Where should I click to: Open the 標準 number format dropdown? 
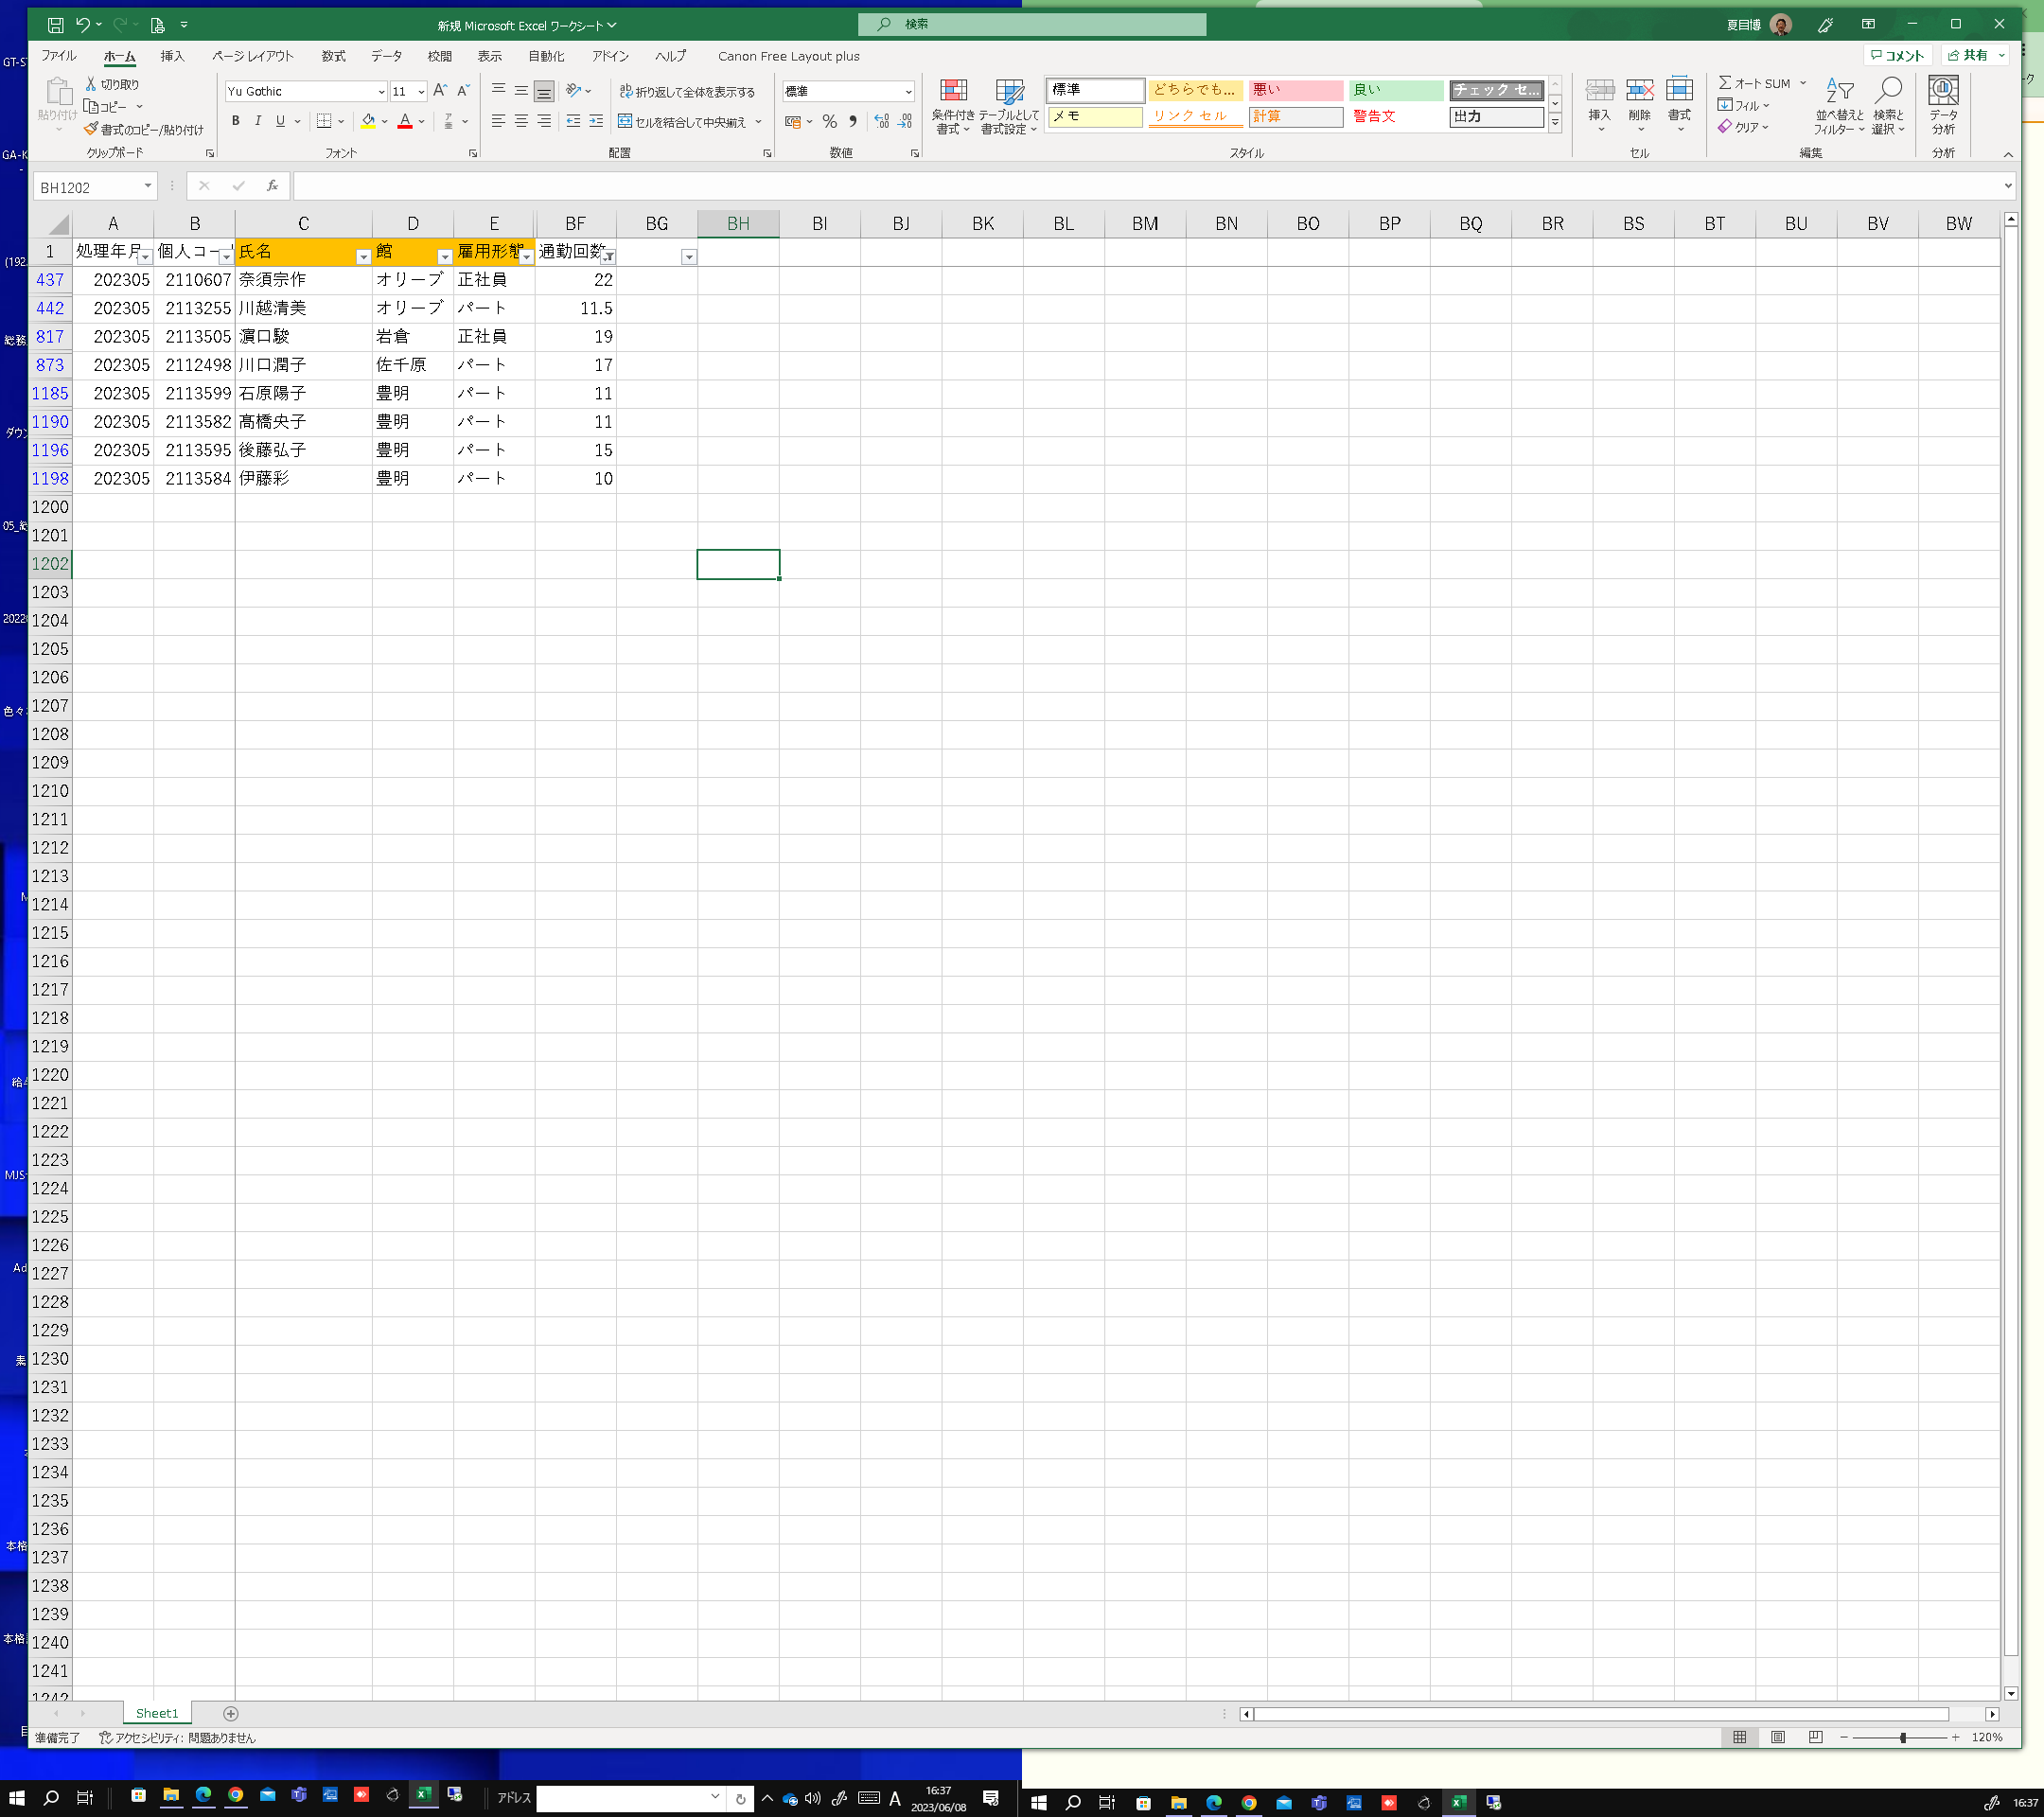(x=908, y=92)
